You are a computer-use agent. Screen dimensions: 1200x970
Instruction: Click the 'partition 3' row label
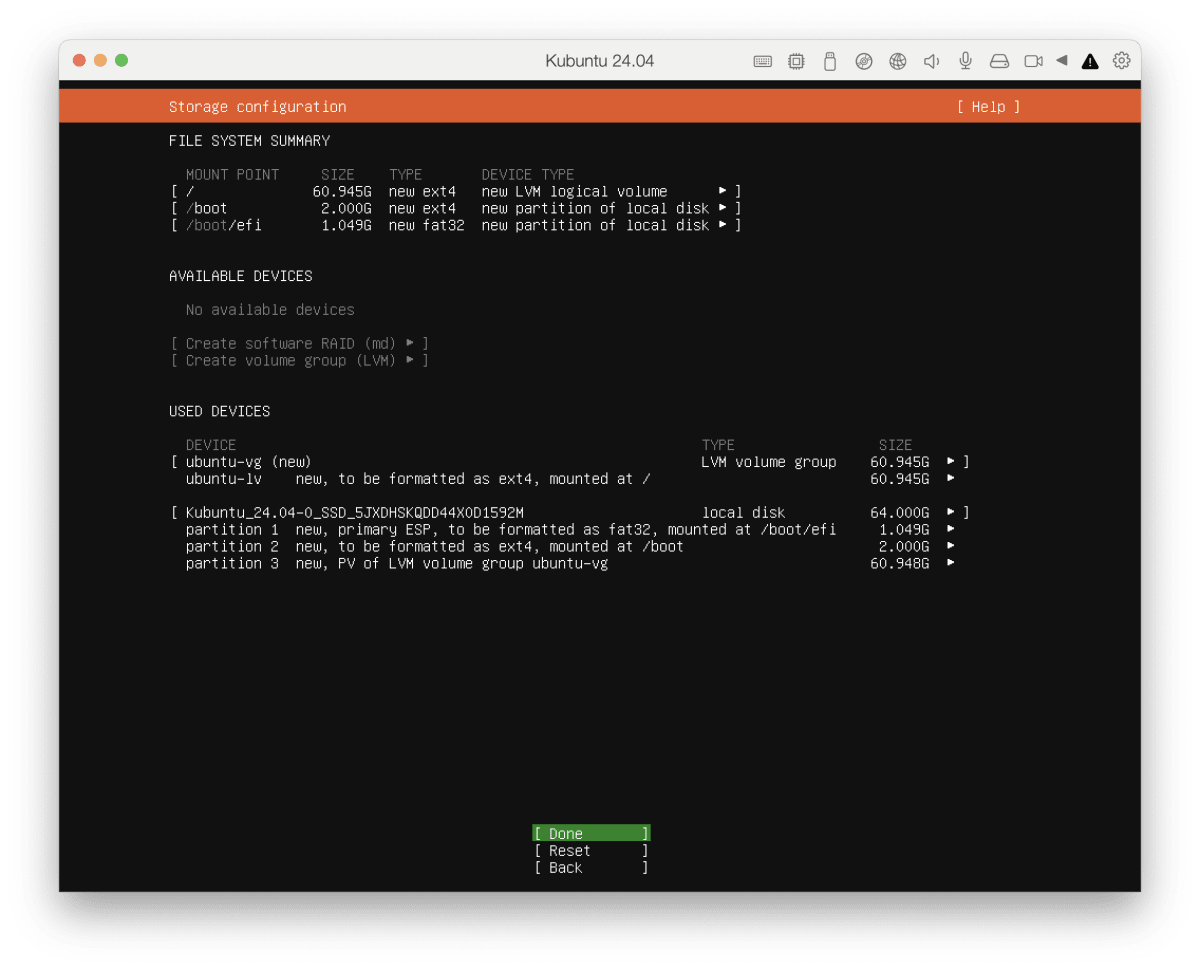pyautogui.click(x=231, y=563)
